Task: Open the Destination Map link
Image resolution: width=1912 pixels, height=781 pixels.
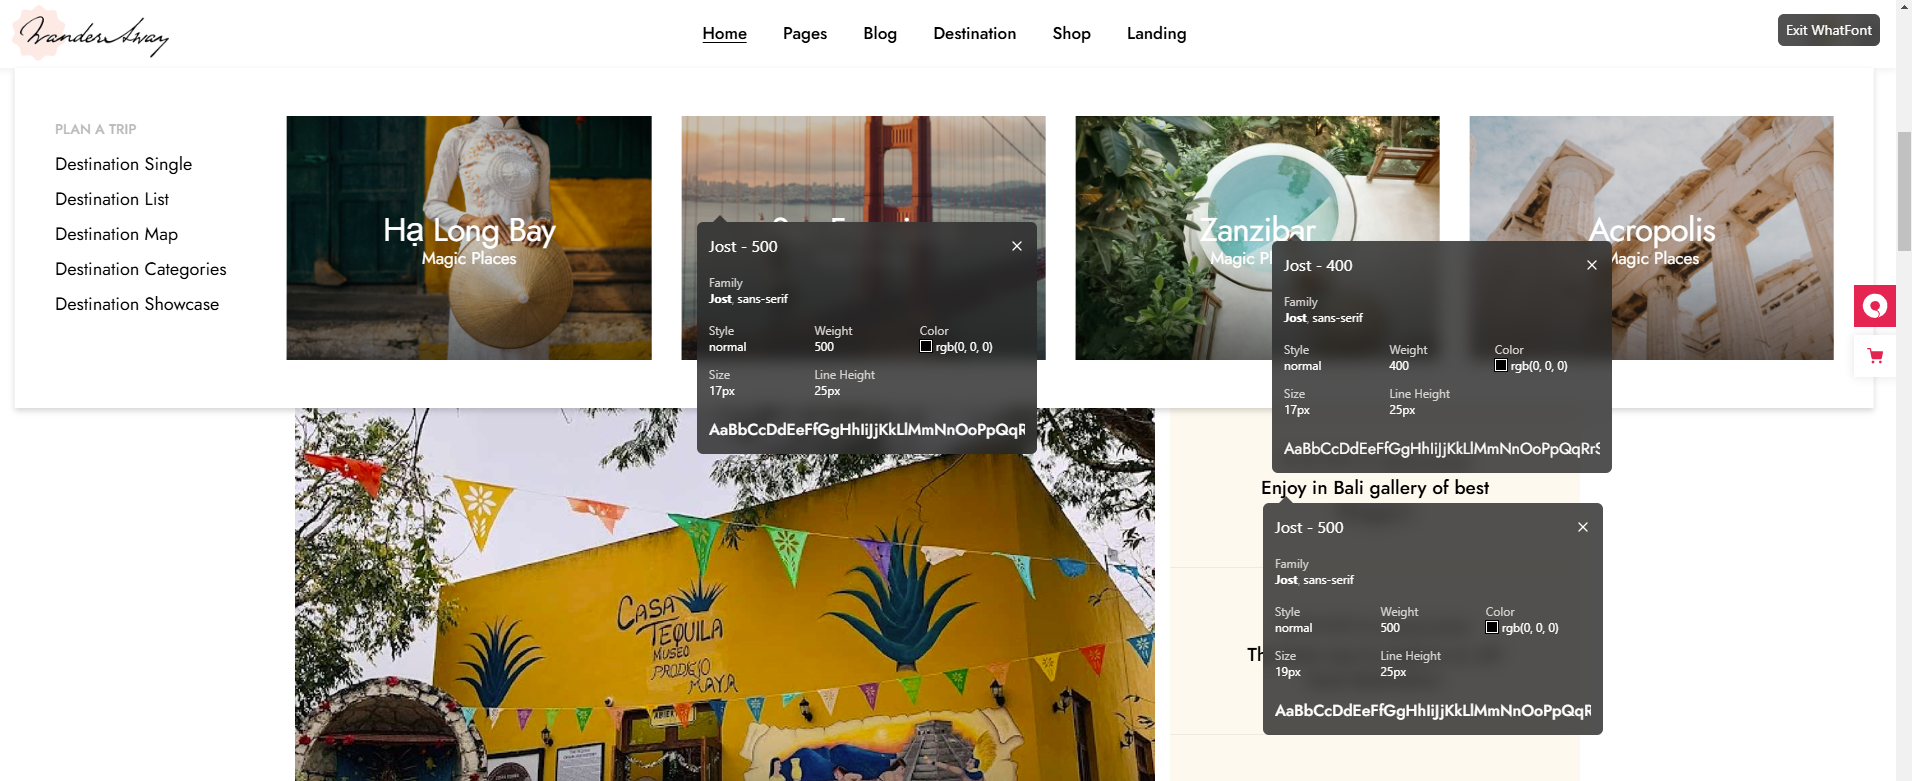Action: click(x=117, y=234)
